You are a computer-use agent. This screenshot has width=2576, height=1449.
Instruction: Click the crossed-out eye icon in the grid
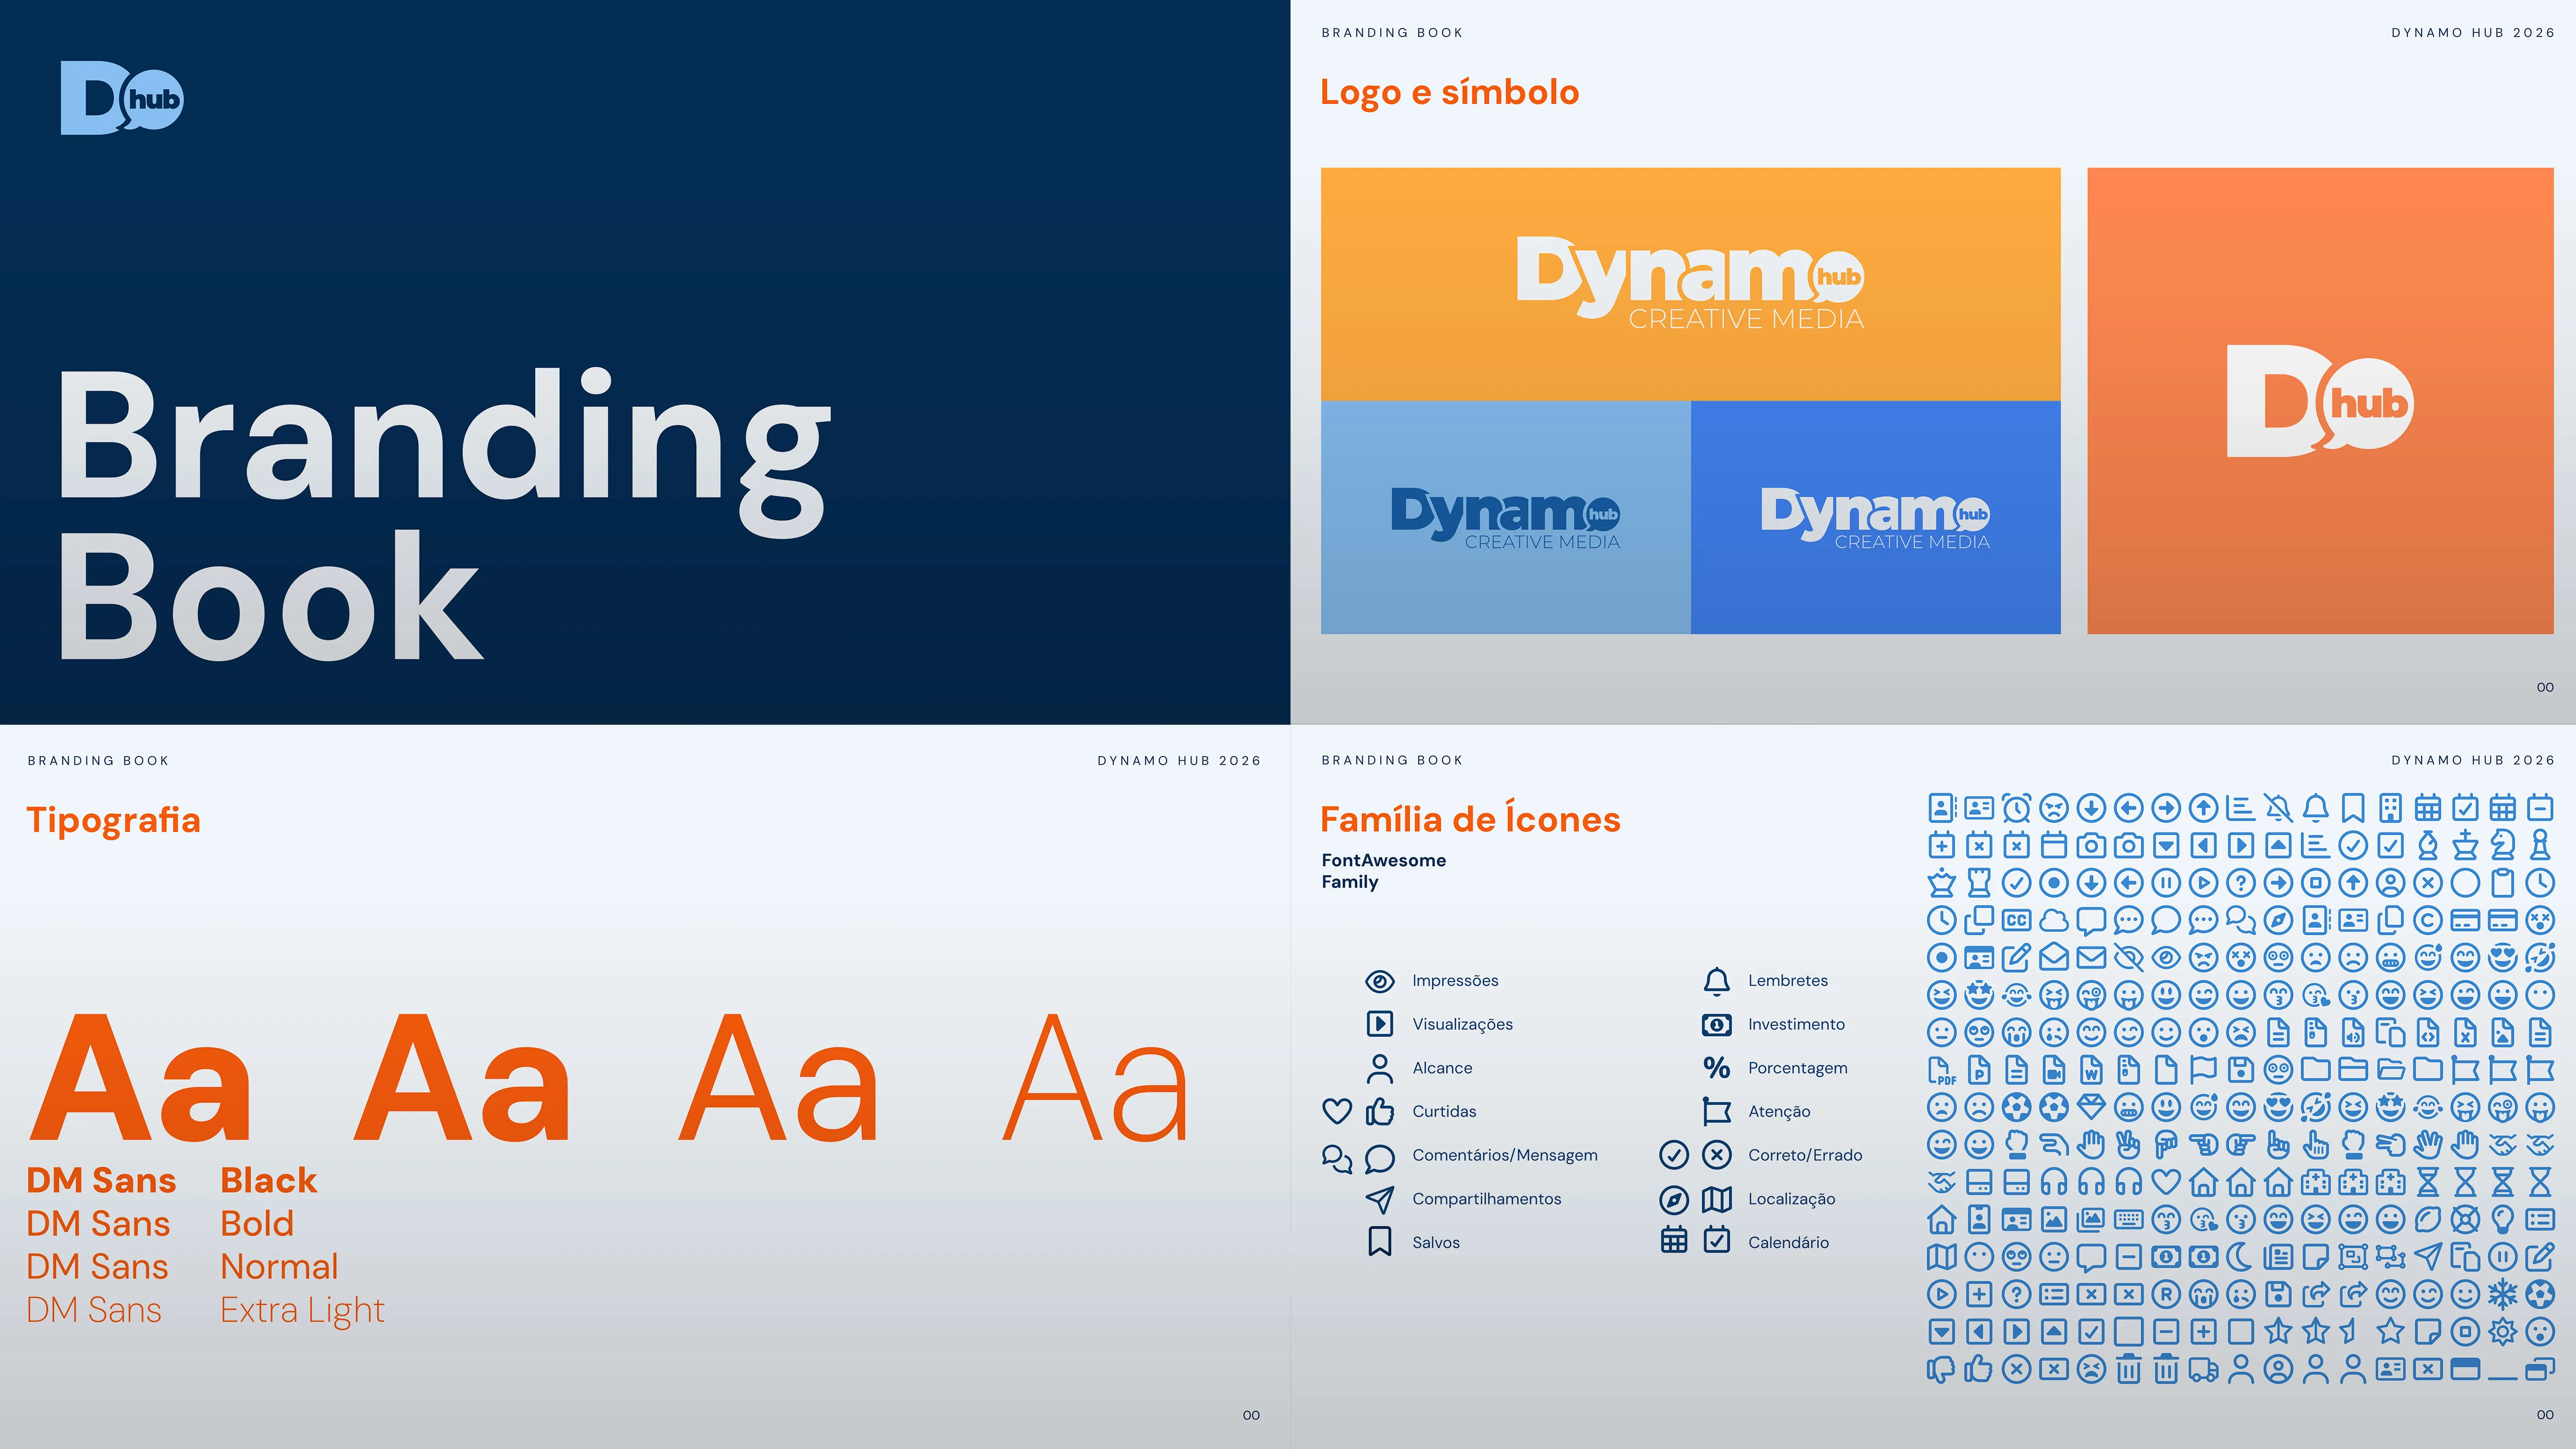pyautogui.click(x=2128, y=958)
